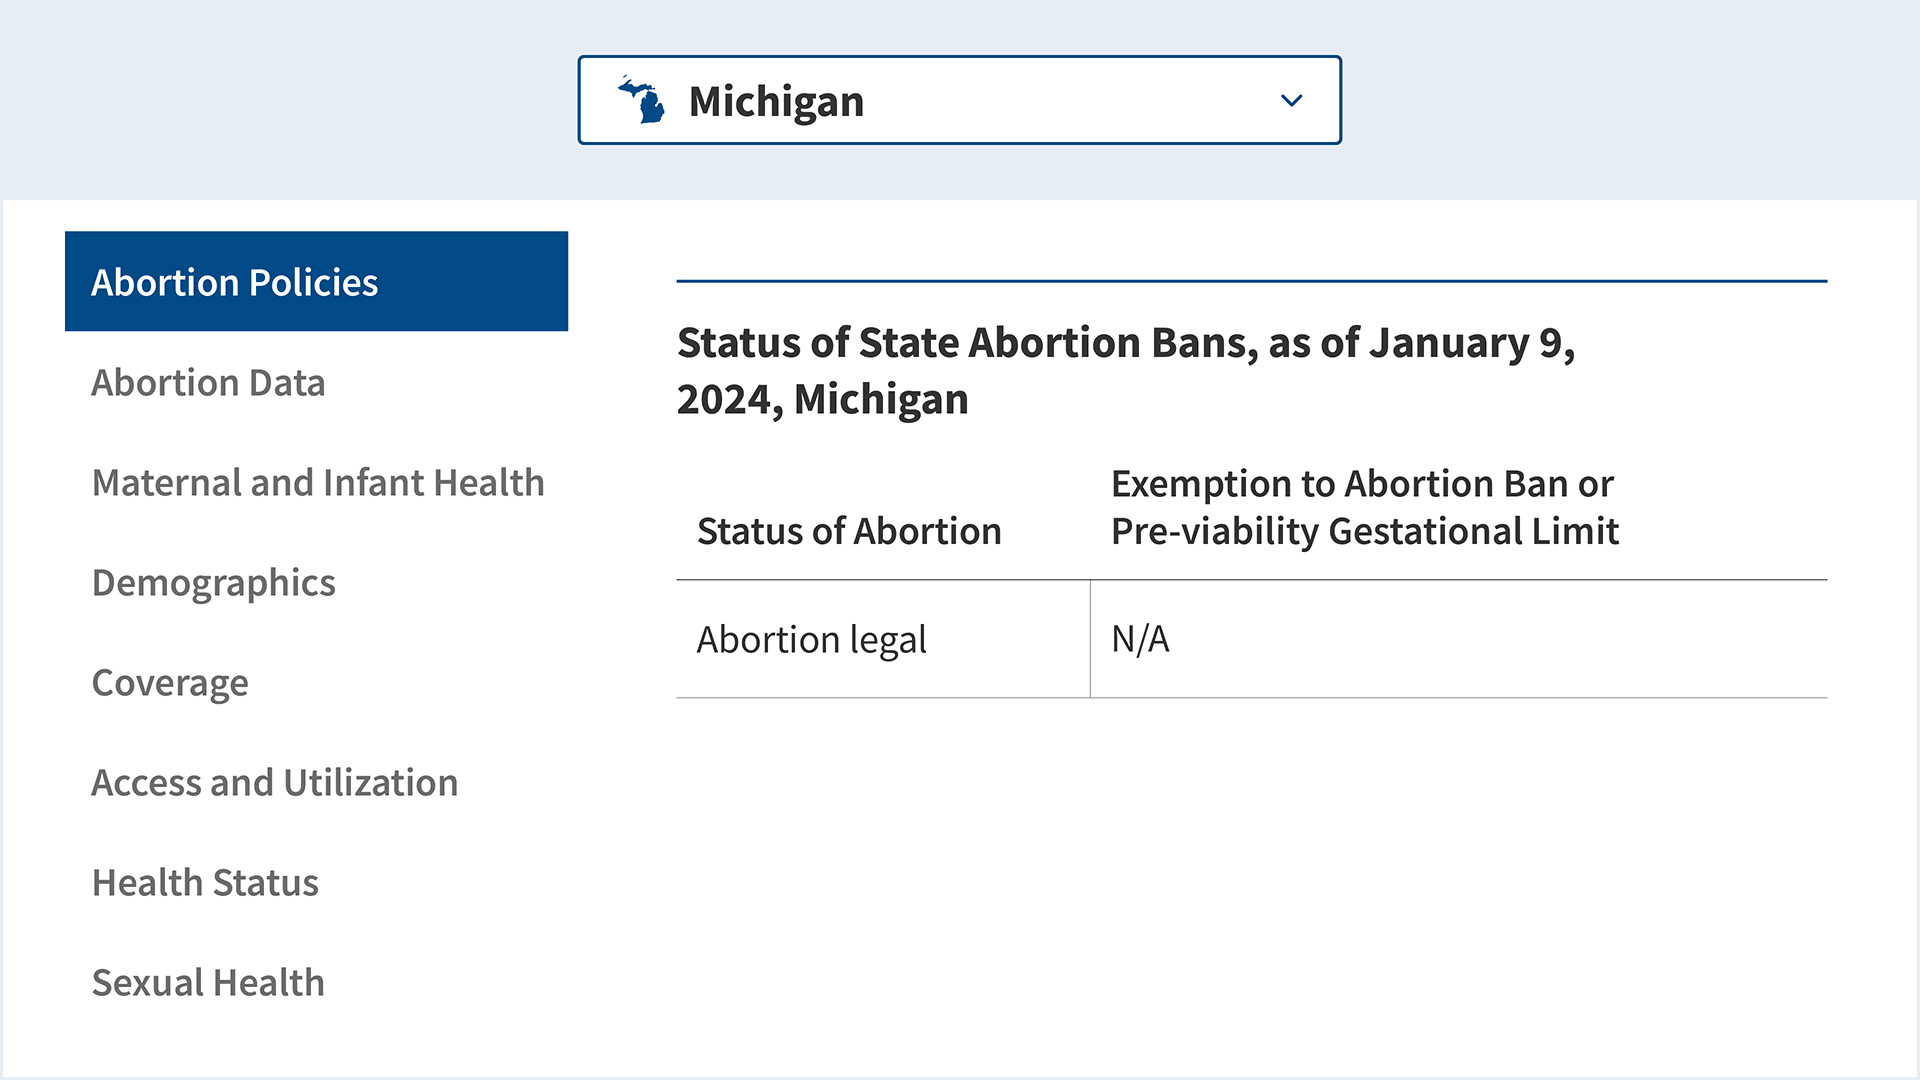Open the state selector chevron arrow
Image resolution: width=1920 pixels, height=1080 pixels.
click(x=1291, y=101)
